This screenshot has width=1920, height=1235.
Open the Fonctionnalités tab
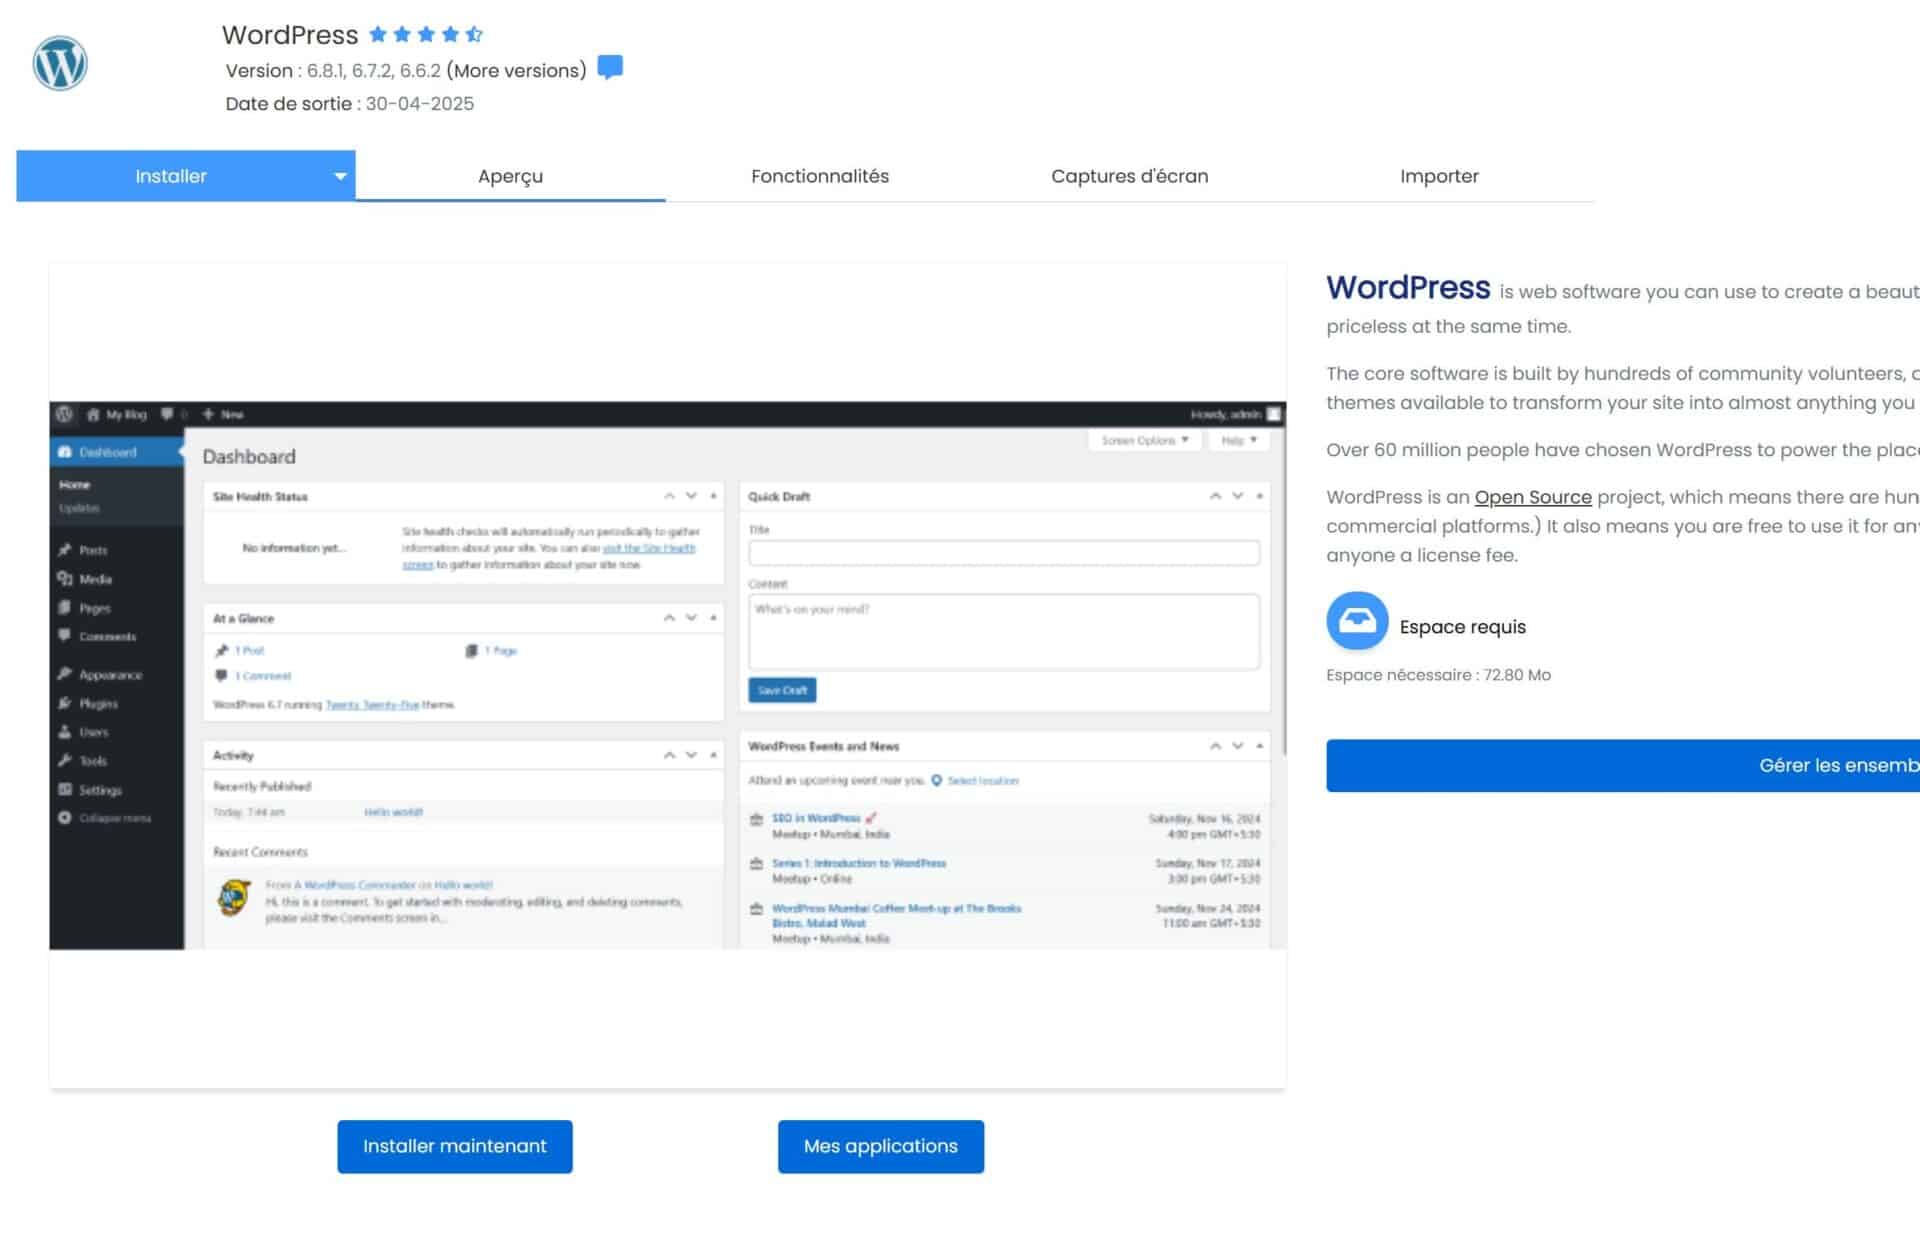tap(820, 176)
